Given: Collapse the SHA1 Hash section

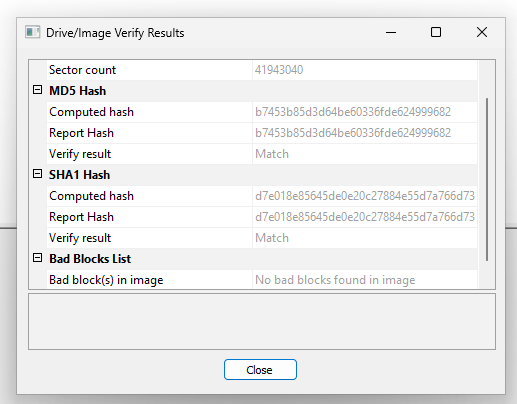Looking at the screenshot, I should tap(37, 174).
